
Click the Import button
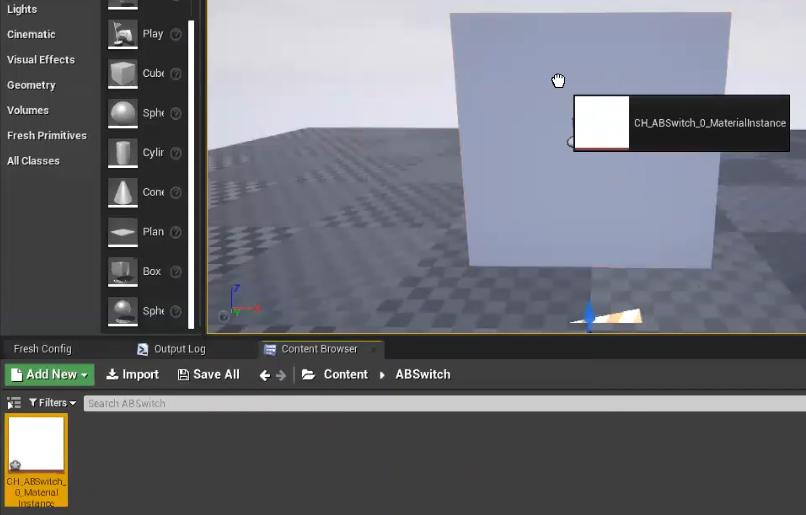click(x=133, y=374)
